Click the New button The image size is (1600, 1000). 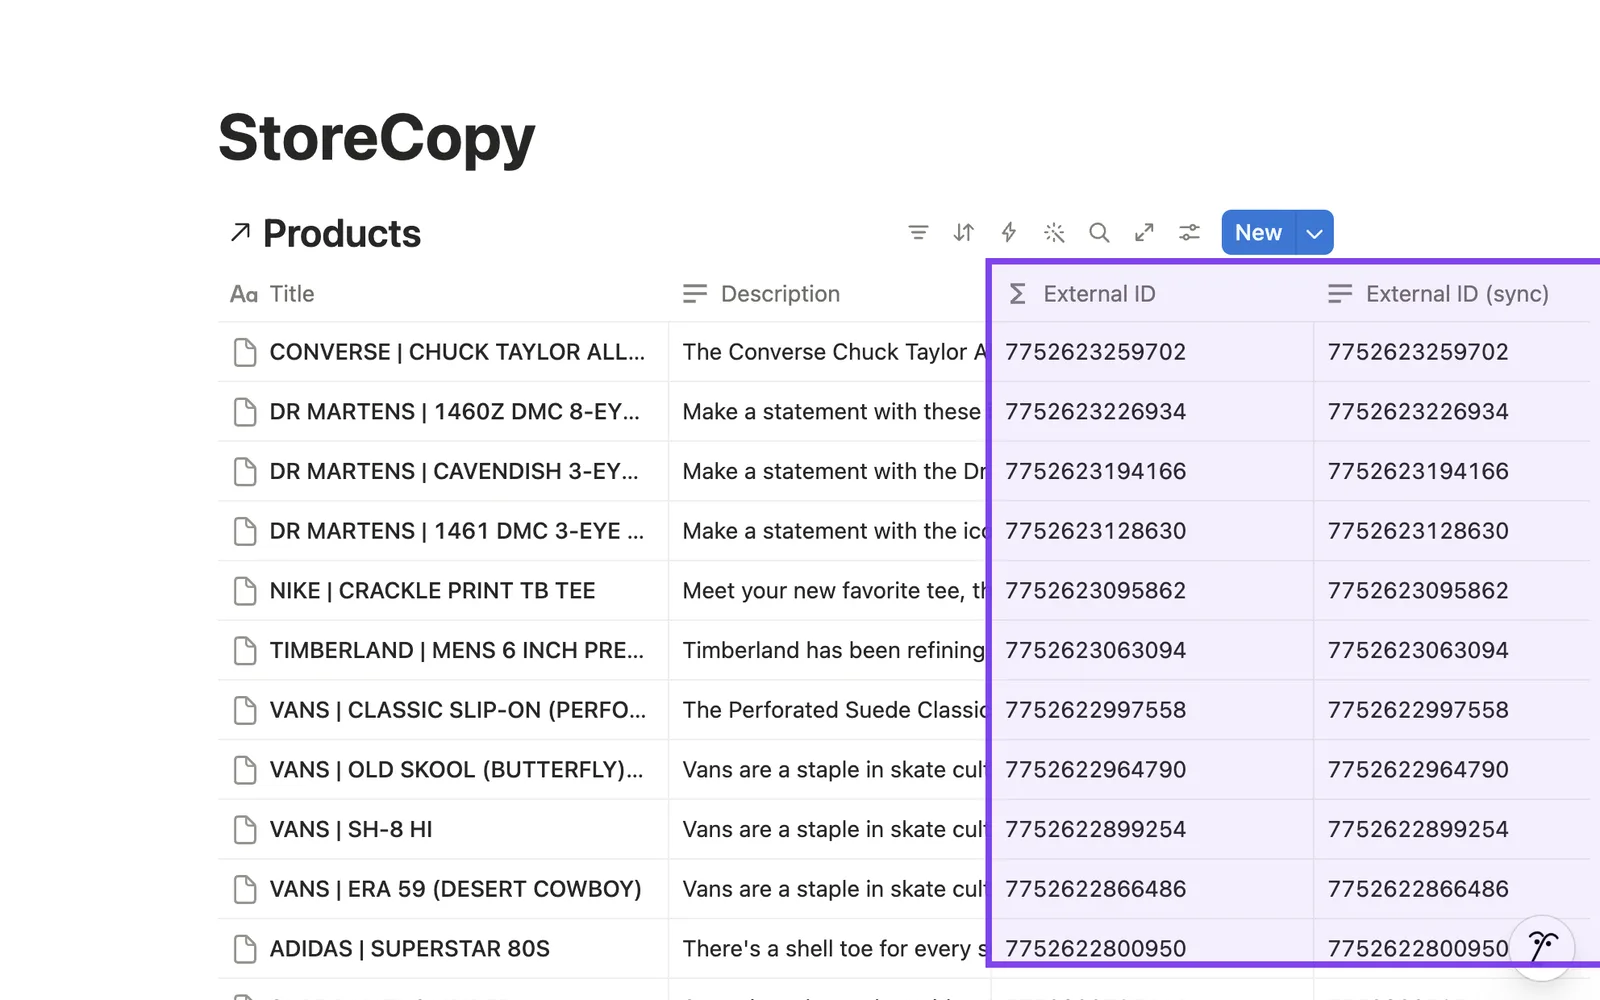(1258, 233)
